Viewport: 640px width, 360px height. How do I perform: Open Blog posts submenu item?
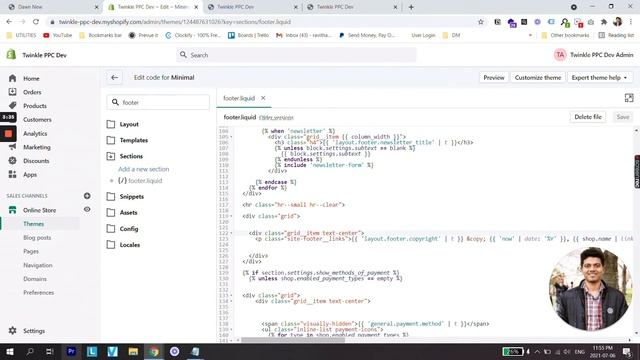(x=37, y=238)
